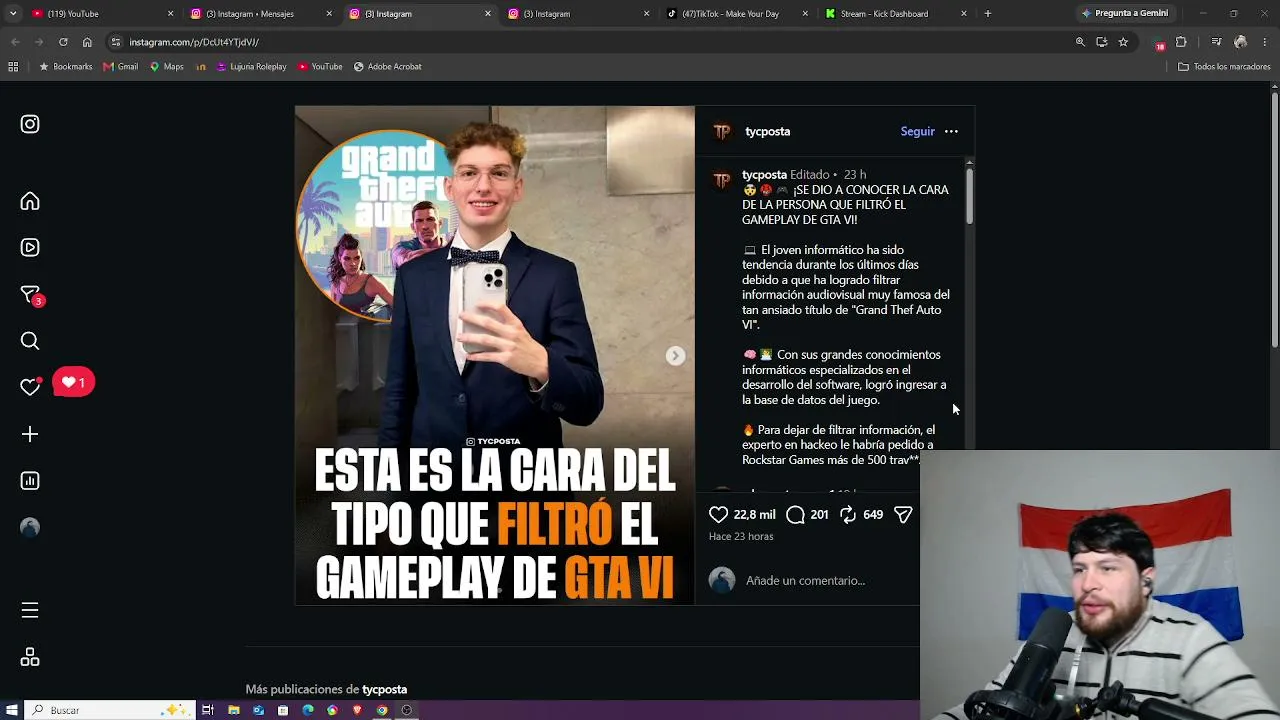The height and width of the screenshot is (720, 1280).
Task: Close the YouTube browser tab
Action: 170,14
